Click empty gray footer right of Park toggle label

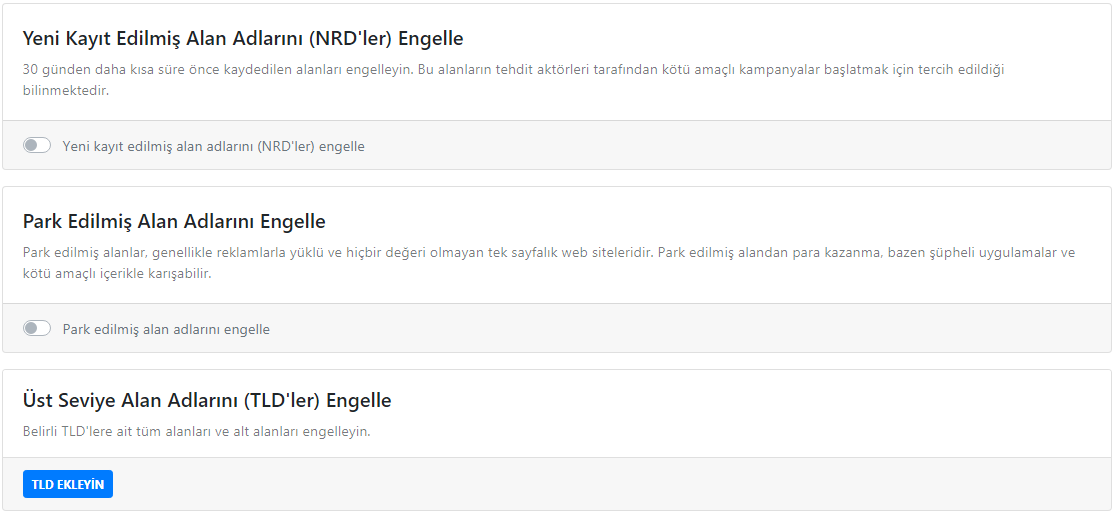point(700,329)
